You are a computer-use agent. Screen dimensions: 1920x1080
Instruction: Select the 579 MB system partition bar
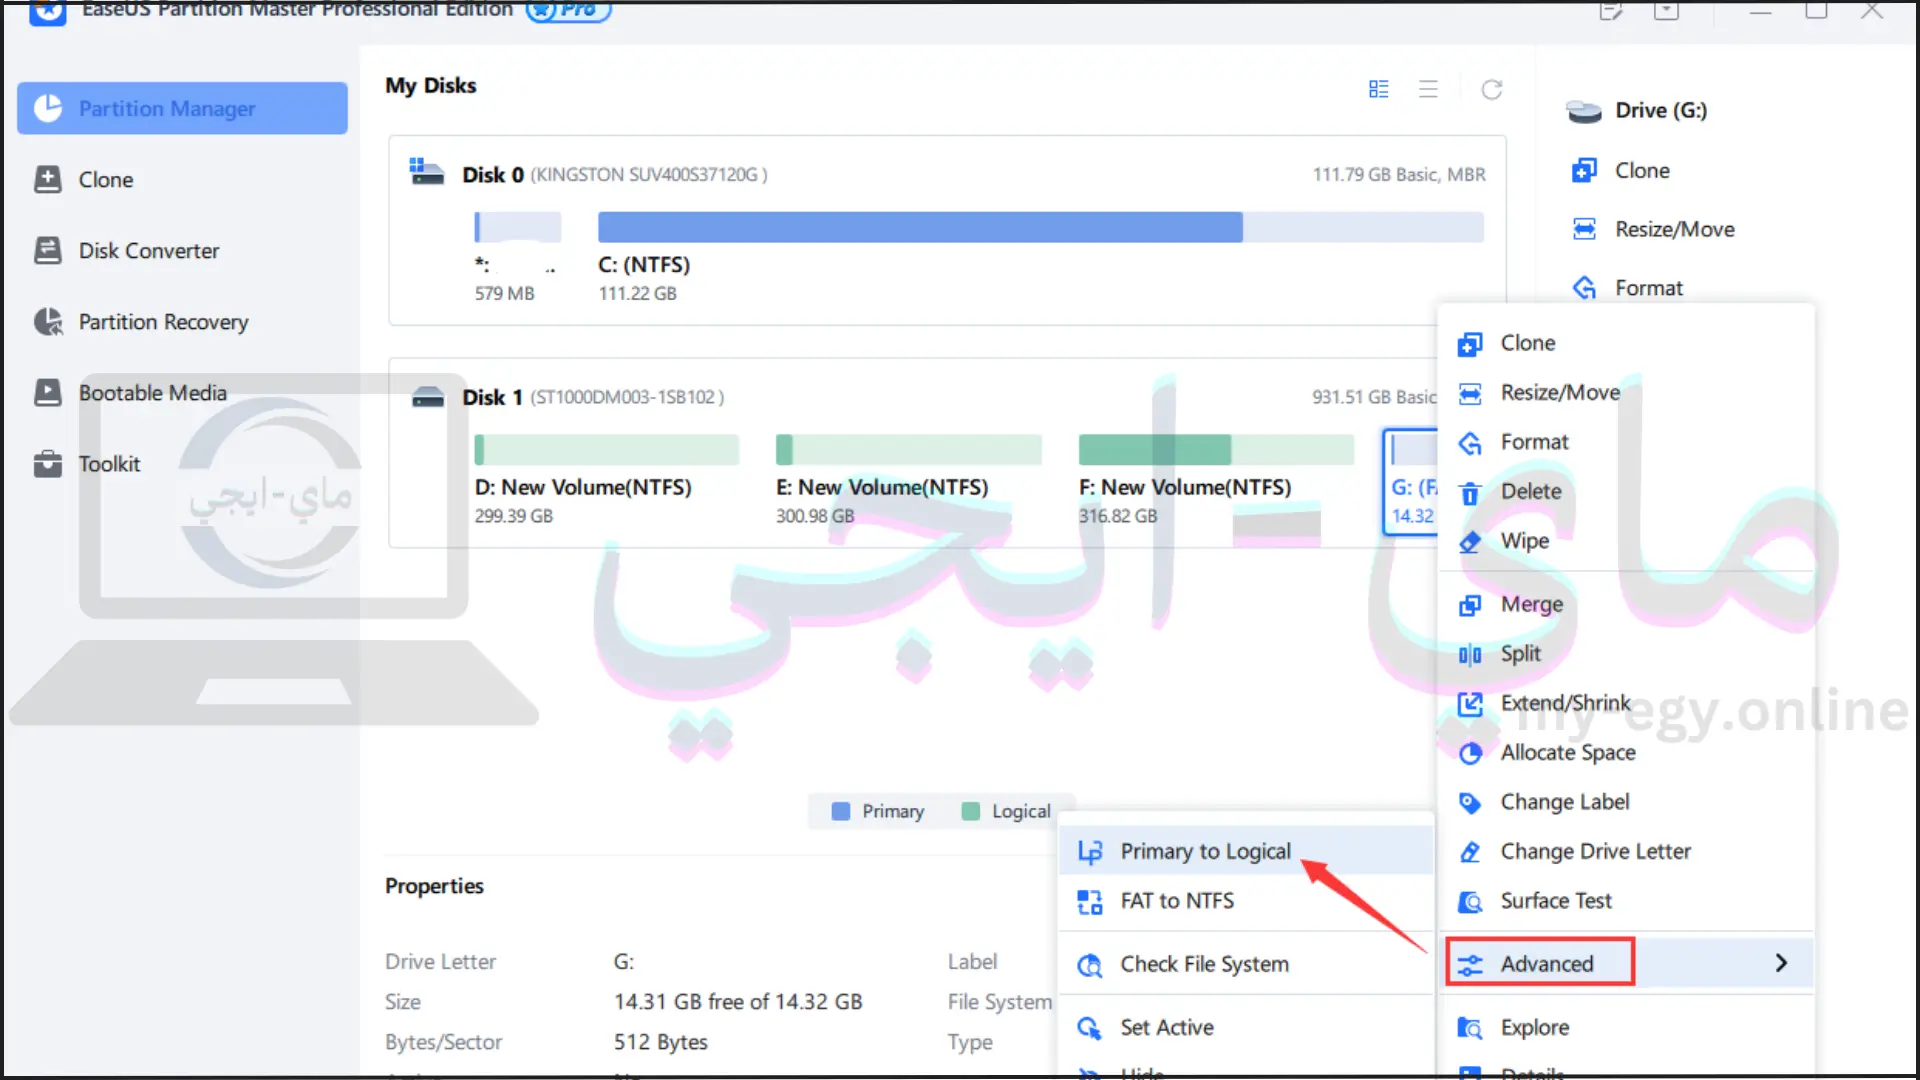[x=517, y=227]
